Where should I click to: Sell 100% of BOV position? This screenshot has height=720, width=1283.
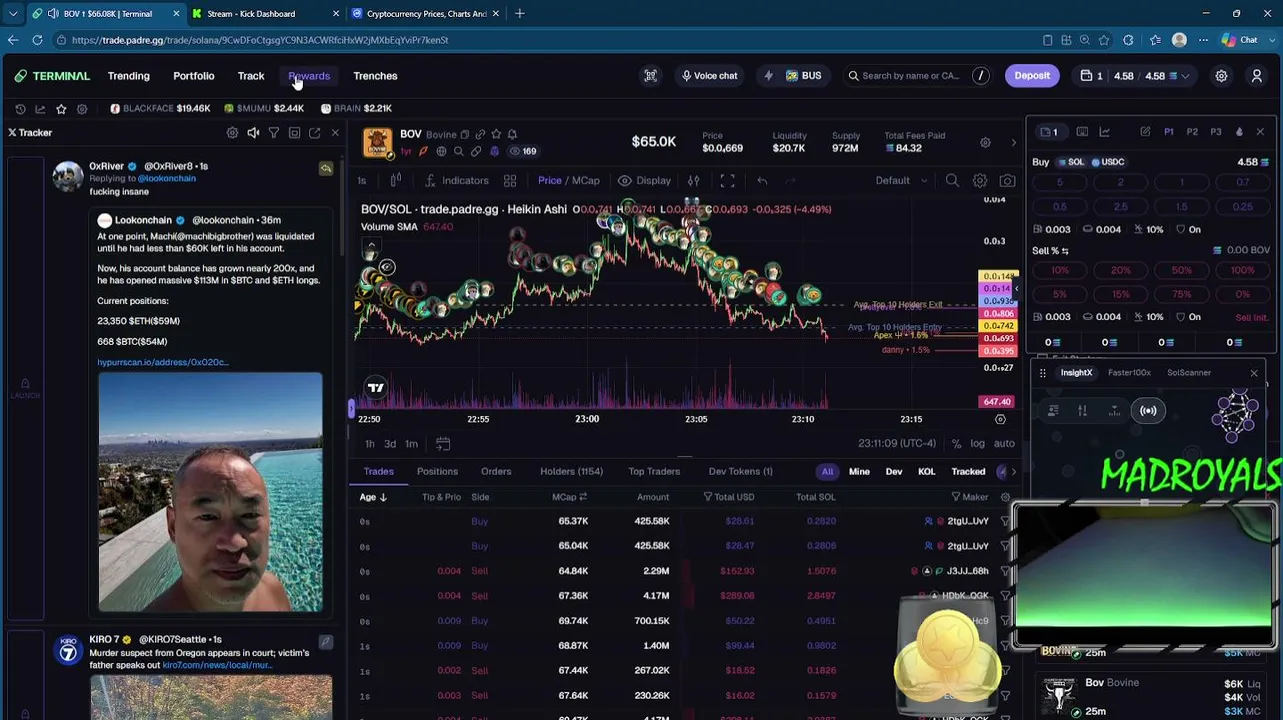1242,270
